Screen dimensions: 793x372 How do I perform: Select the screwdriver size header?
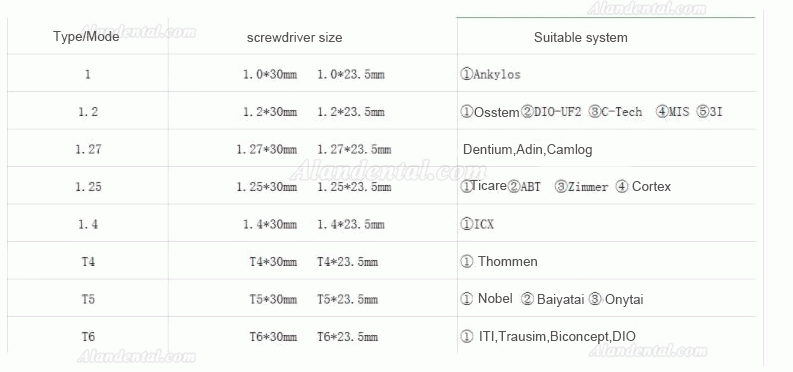(294, 37)
